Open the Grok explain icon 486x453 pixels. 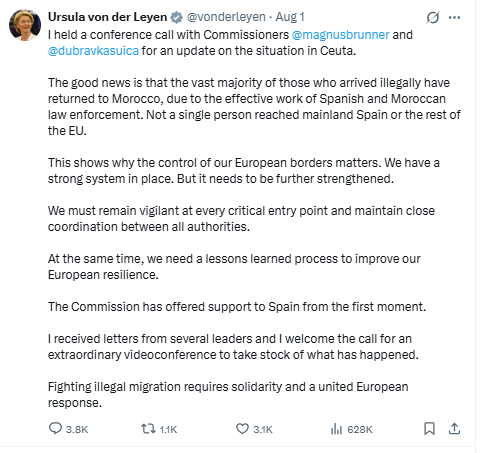click(x=433, y=17)
